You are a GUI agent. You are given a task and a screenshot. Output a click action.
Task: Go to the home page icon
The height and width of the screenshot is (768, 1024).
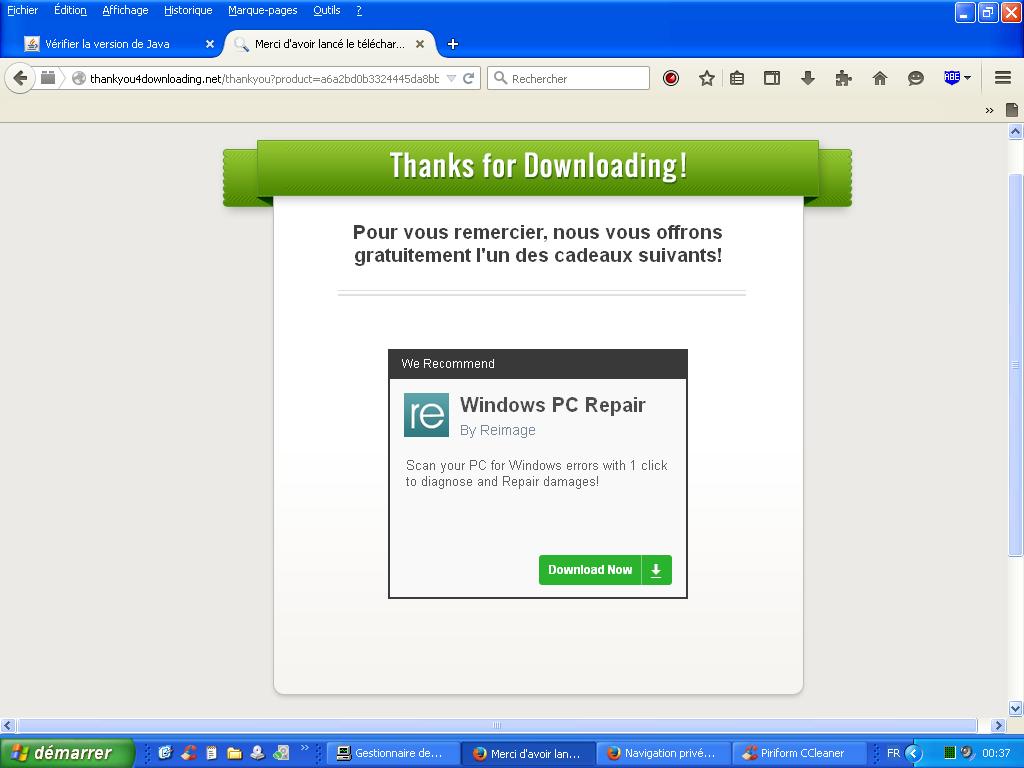880,78
